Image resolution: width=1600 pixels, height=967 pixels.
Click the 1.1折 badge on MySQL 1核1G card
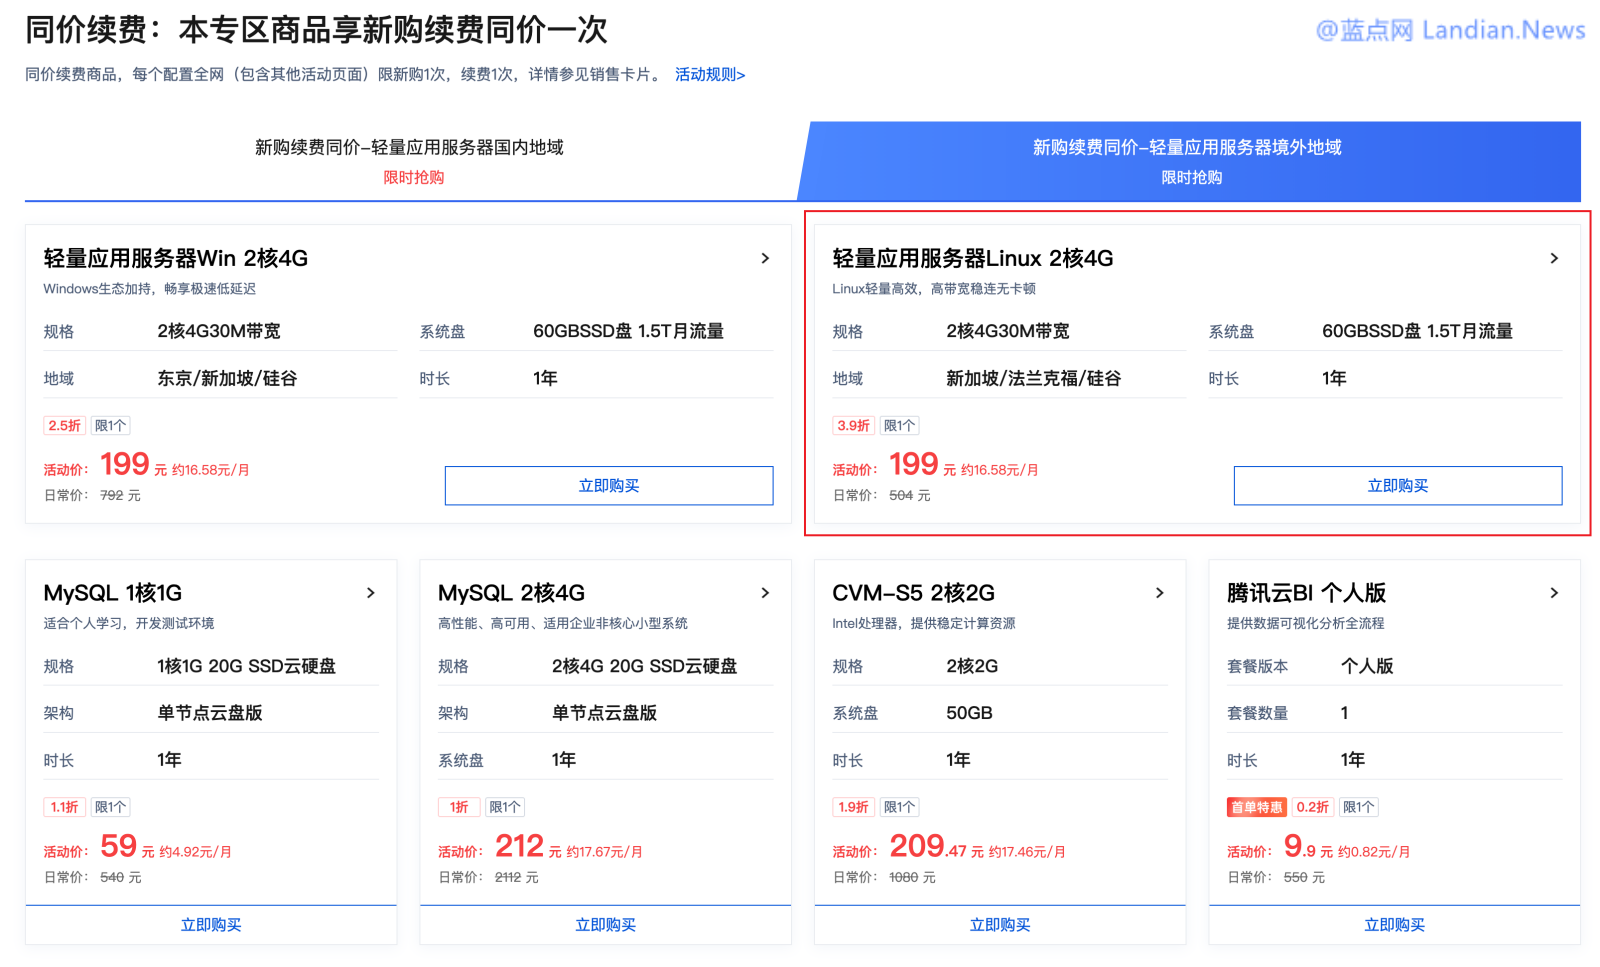(64, 806)
